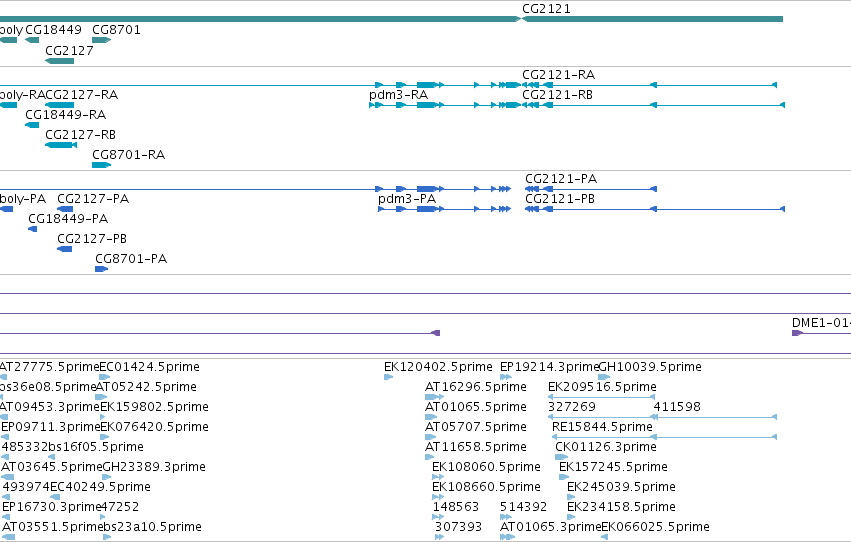Click the RE15844.5prime EST
The height and width of the screenshot is (542, 851).
click(x=664, y=437)
